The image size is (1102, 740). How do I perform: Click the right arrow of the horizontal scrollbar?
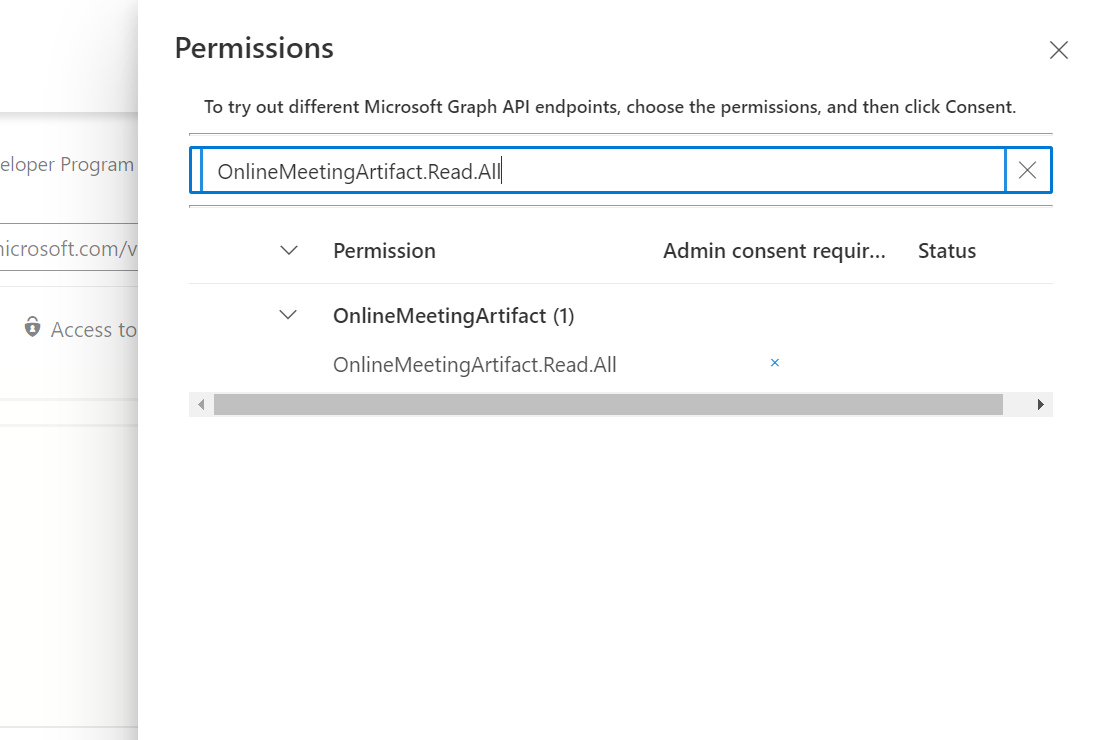[x=1040, y=404]
